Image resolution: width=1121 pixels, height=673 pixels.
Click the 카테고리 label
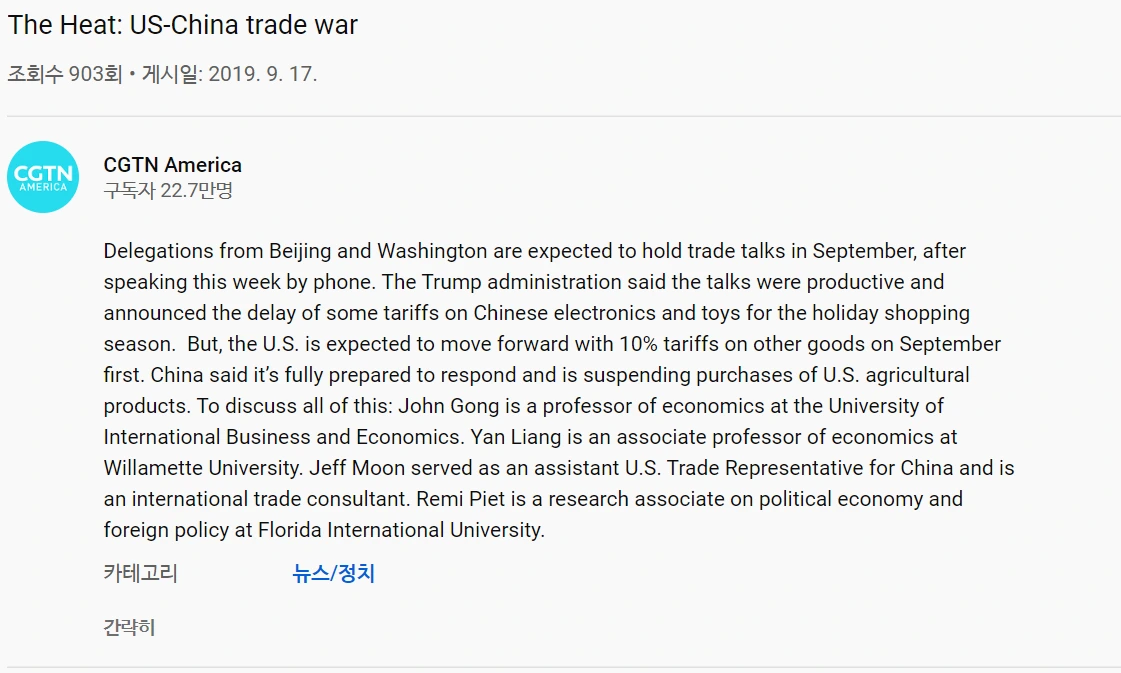click(140, 574)
